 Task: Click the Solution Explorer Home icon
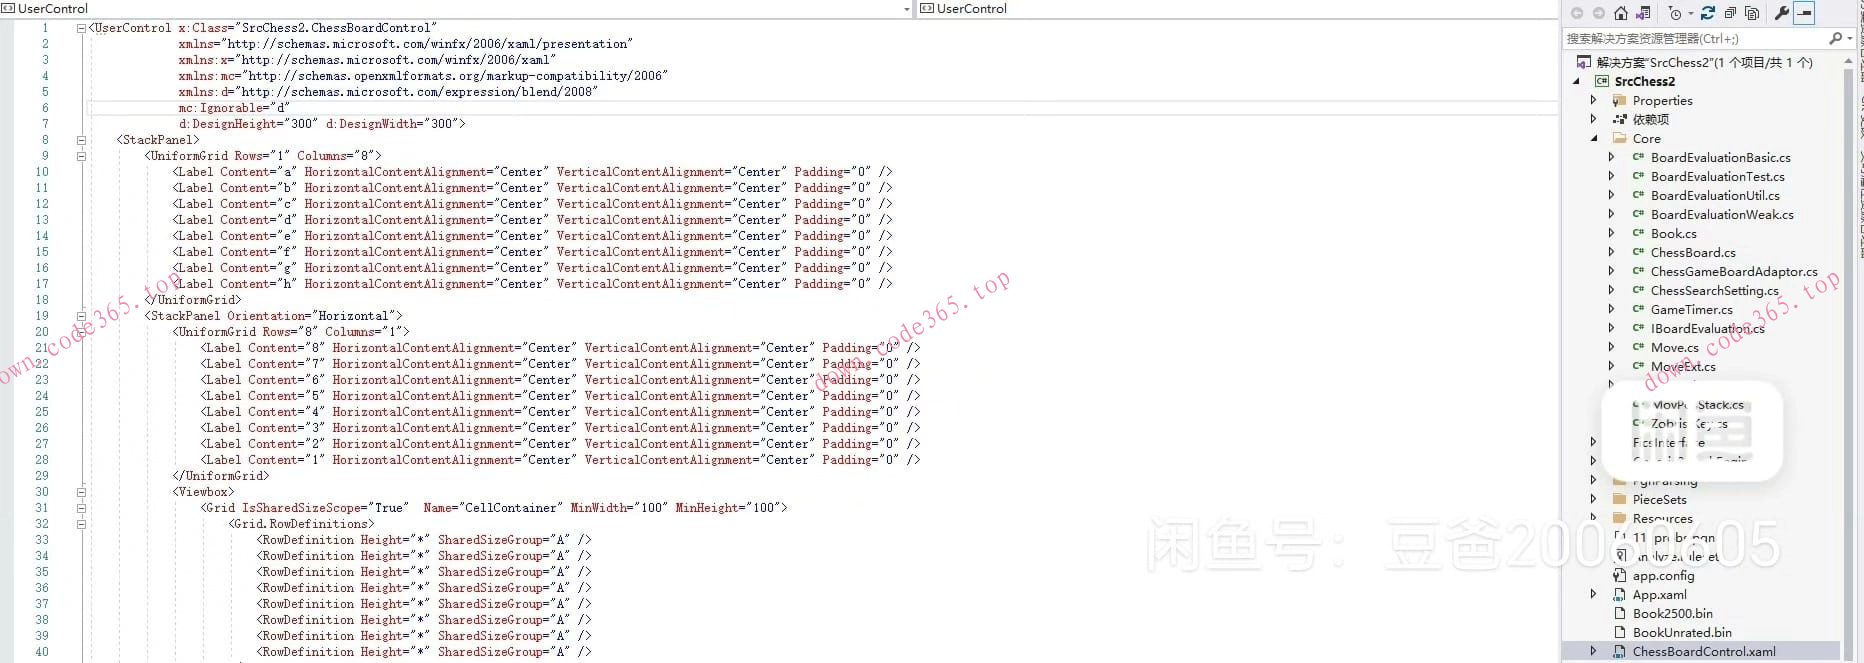point(1621,13)
